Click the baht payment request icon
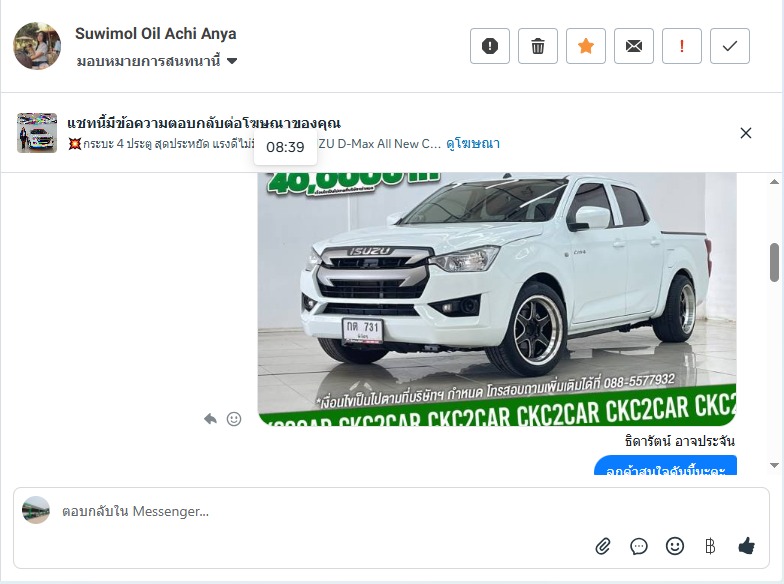 [710, 546]
